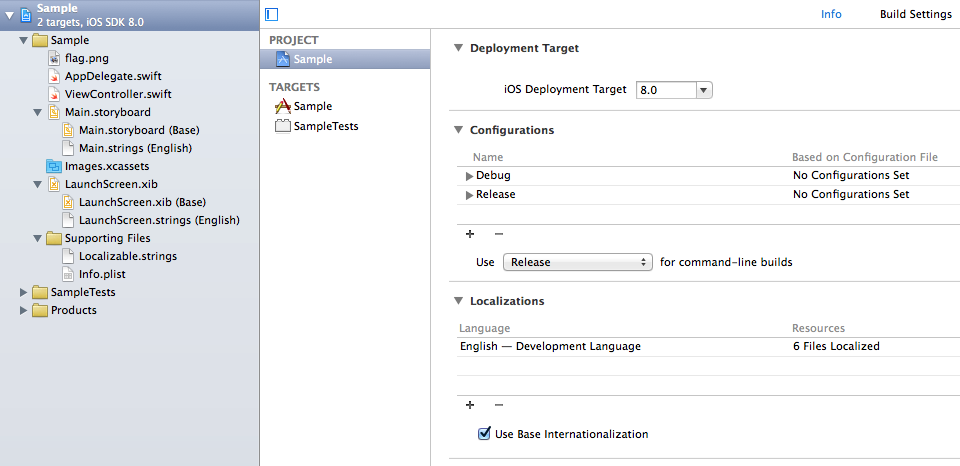
Task: Click the Based on Configuration File column header
Action: 864,157
